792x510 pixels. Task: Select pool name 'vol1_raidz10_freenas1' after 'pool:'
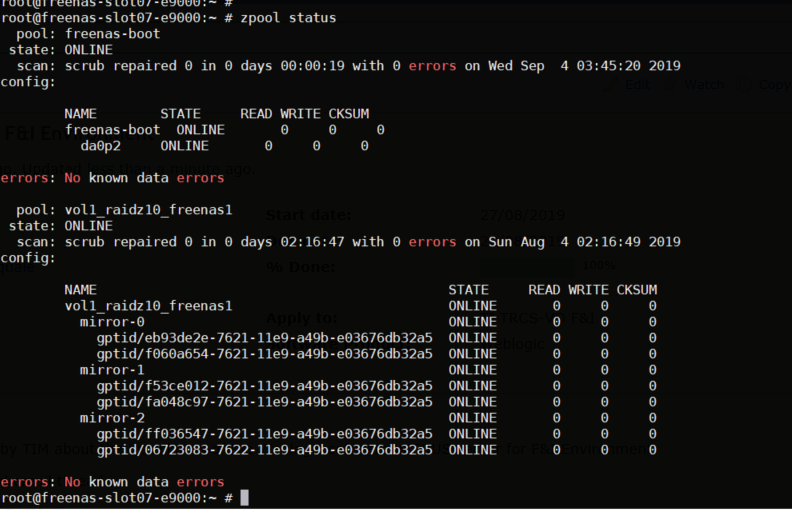tap(148, 210)
